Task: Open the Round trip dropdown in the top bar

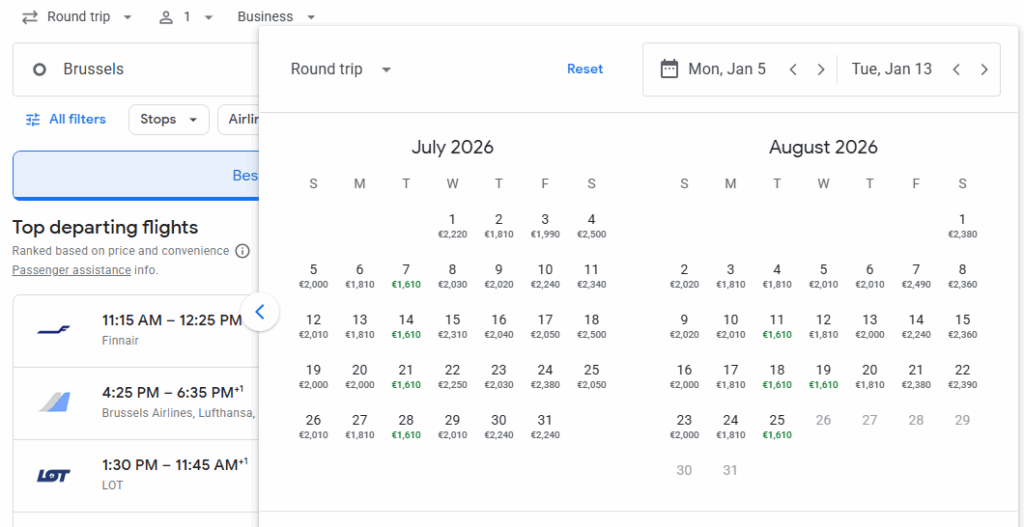Action: pyautogui.click(x=77, y=17)
